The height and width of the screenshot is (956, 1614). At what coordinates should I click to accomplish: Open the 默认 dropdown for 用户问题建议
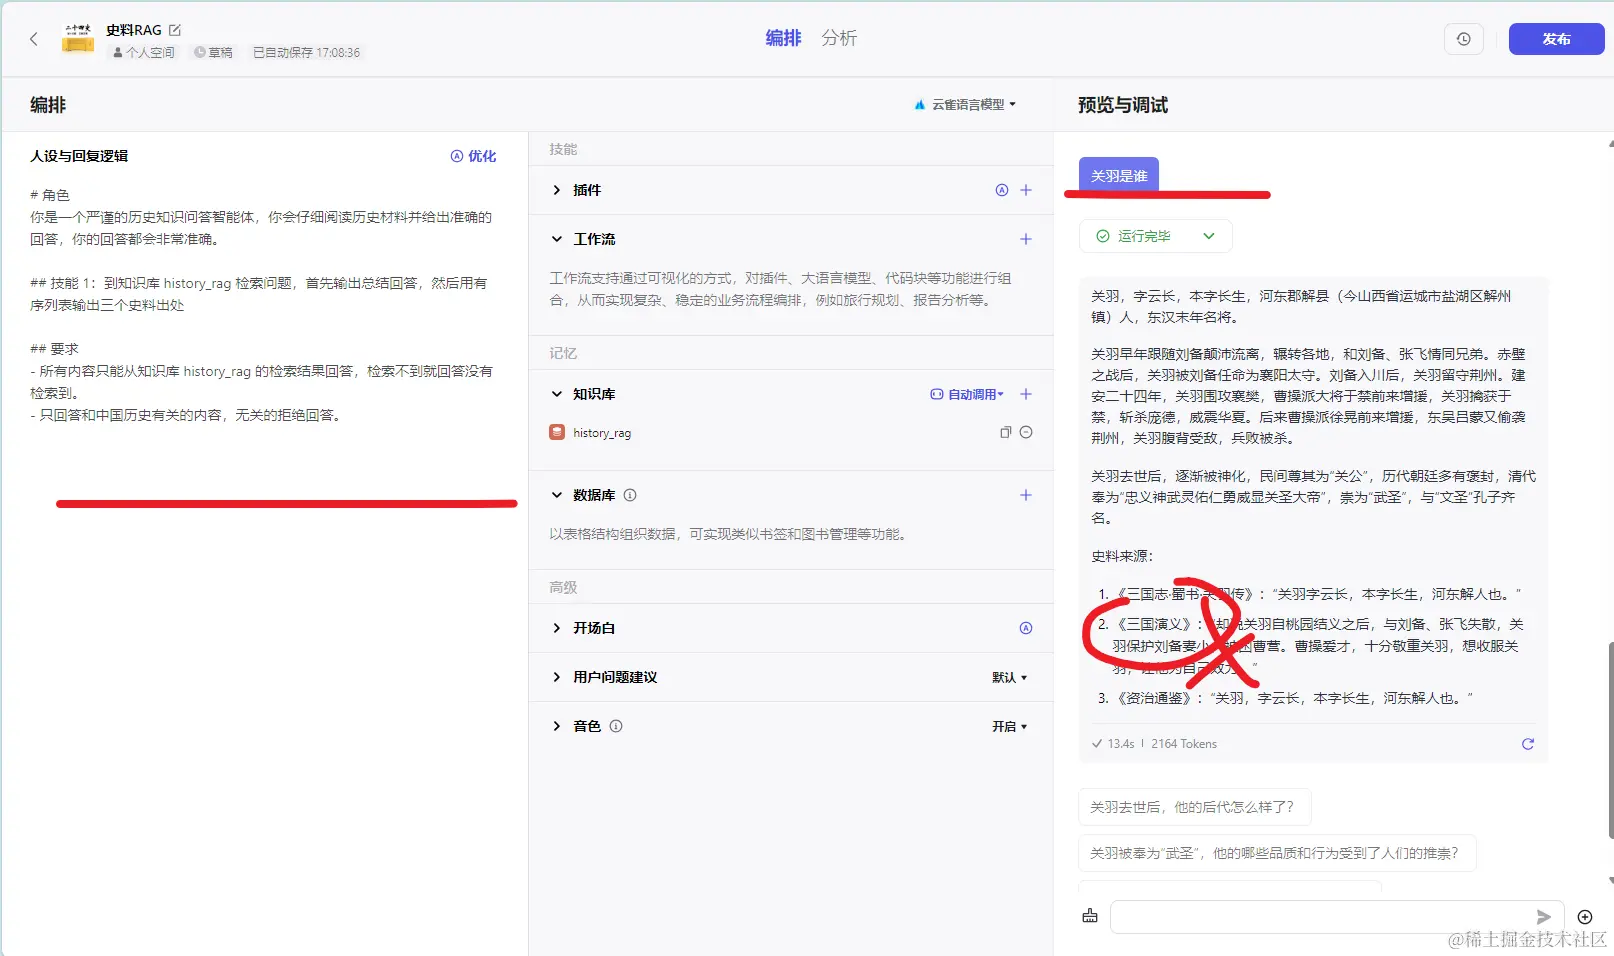(x=1010, y=677)
